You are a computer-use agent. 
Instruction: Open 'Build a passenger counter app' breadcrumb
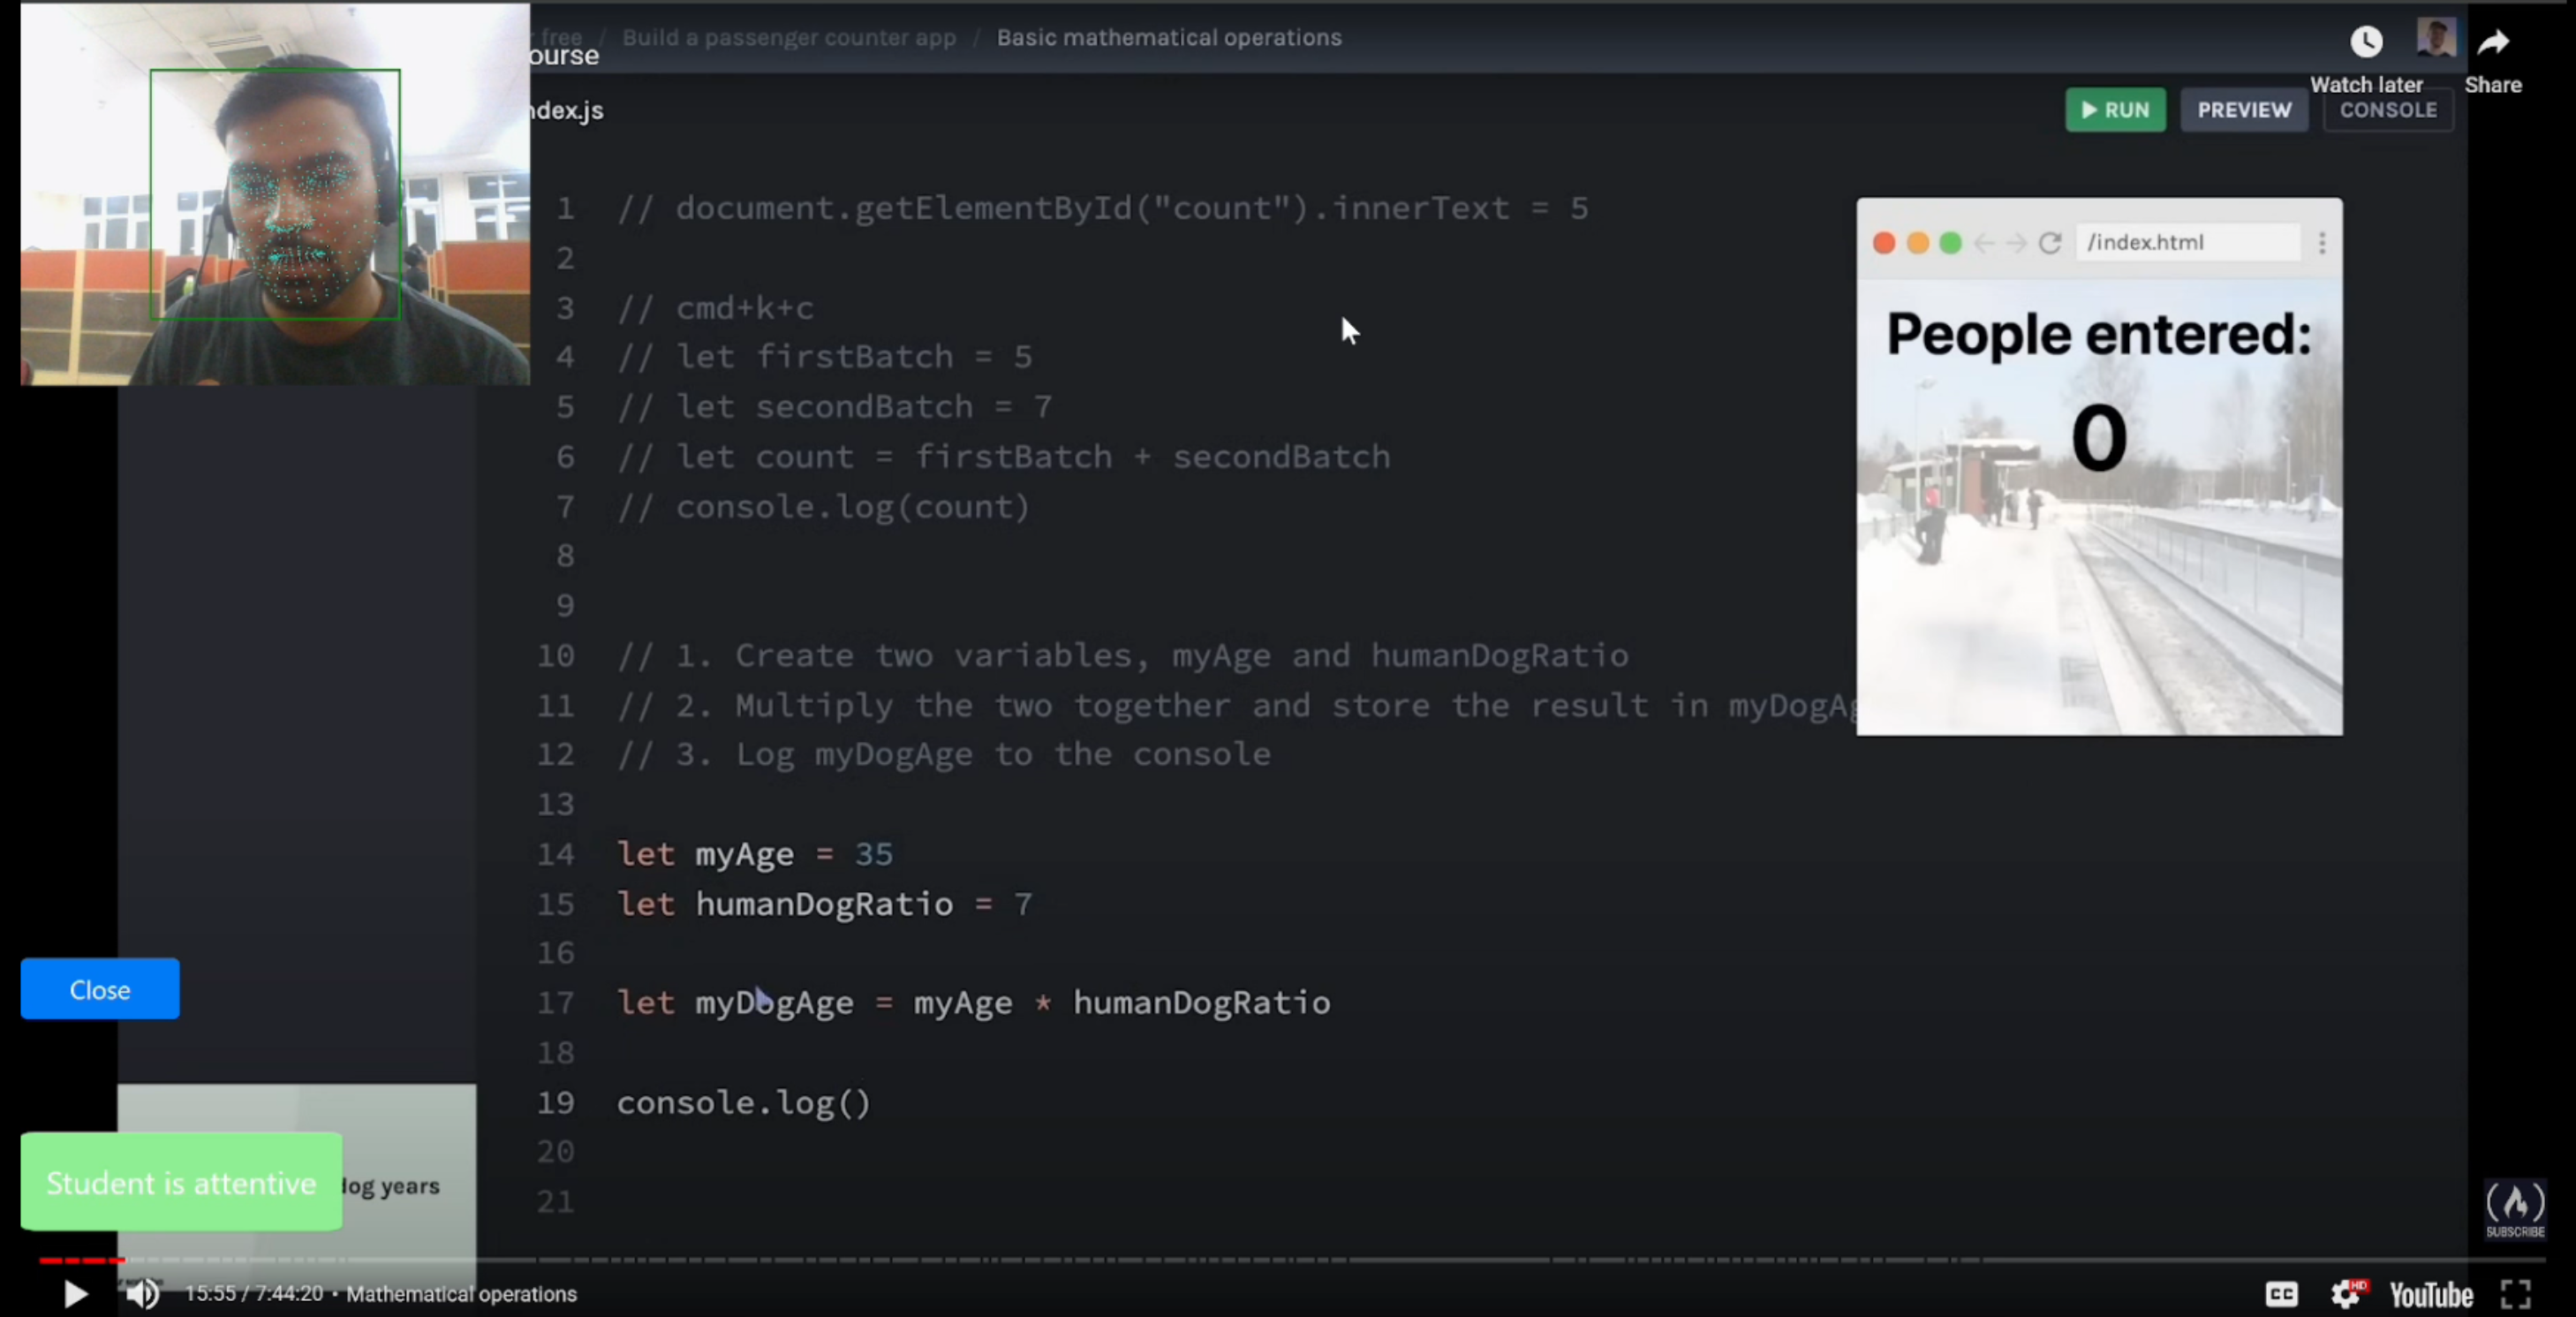pyautogui.click(x=788, y=38)
